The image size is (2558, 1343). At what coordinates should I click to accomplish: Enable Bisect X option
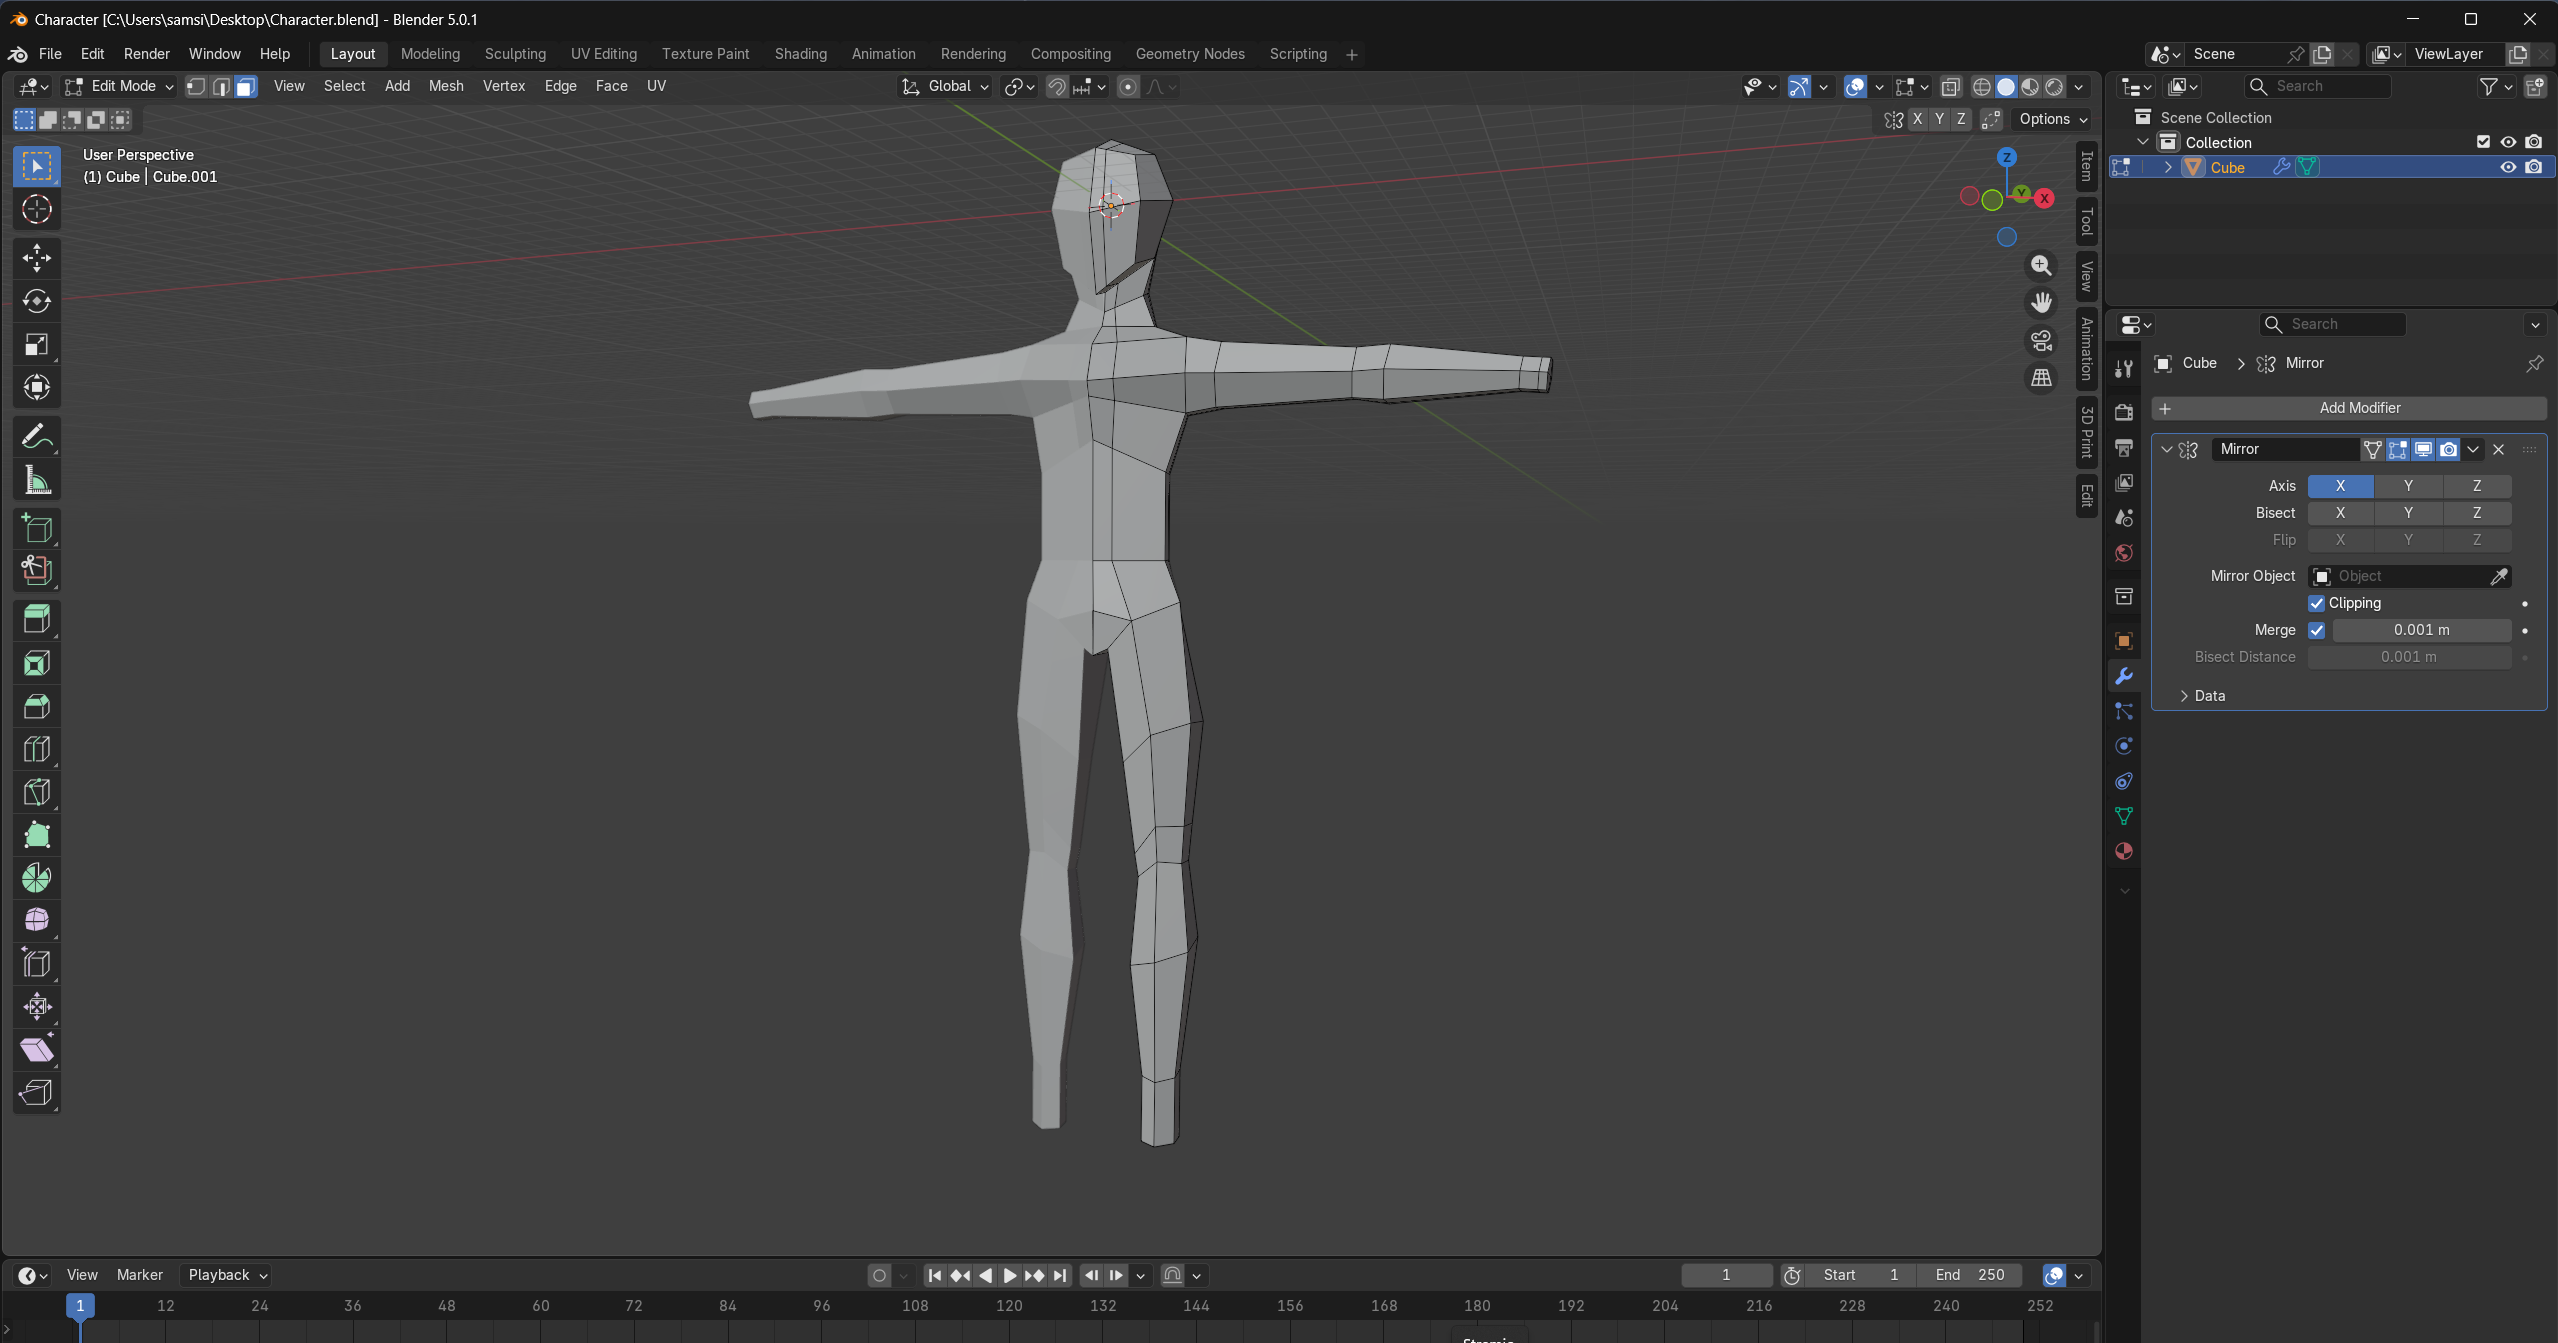tap(2340, 513)
